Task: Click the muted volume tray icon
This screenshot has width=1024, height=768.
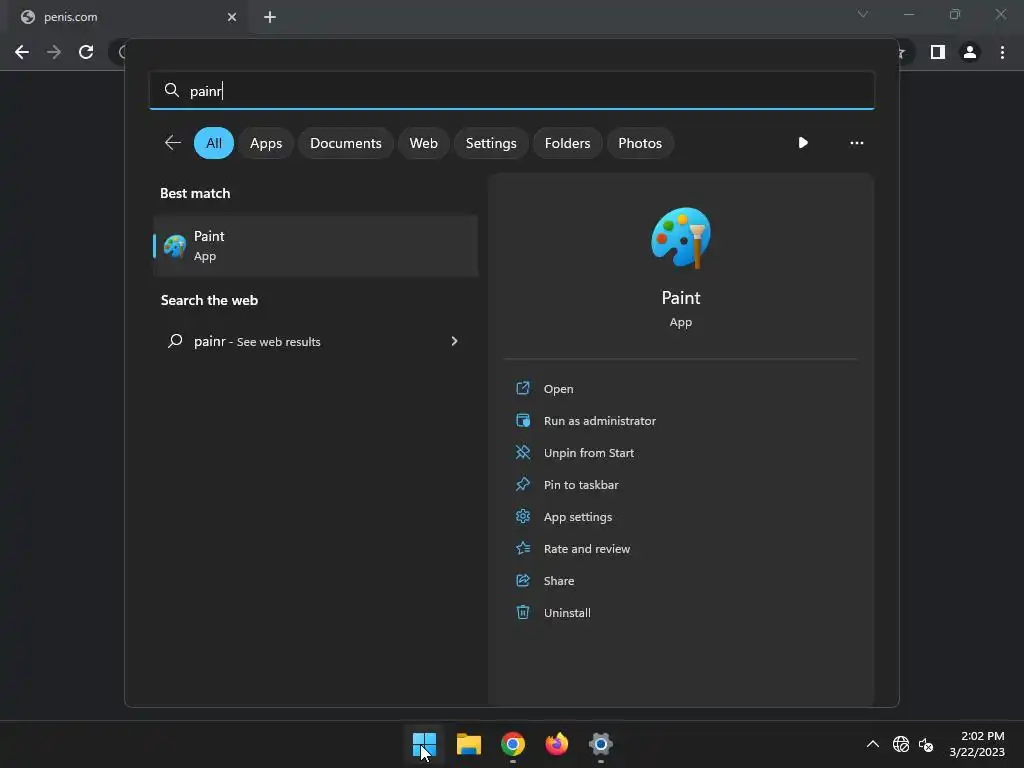Action: (925, 744)
